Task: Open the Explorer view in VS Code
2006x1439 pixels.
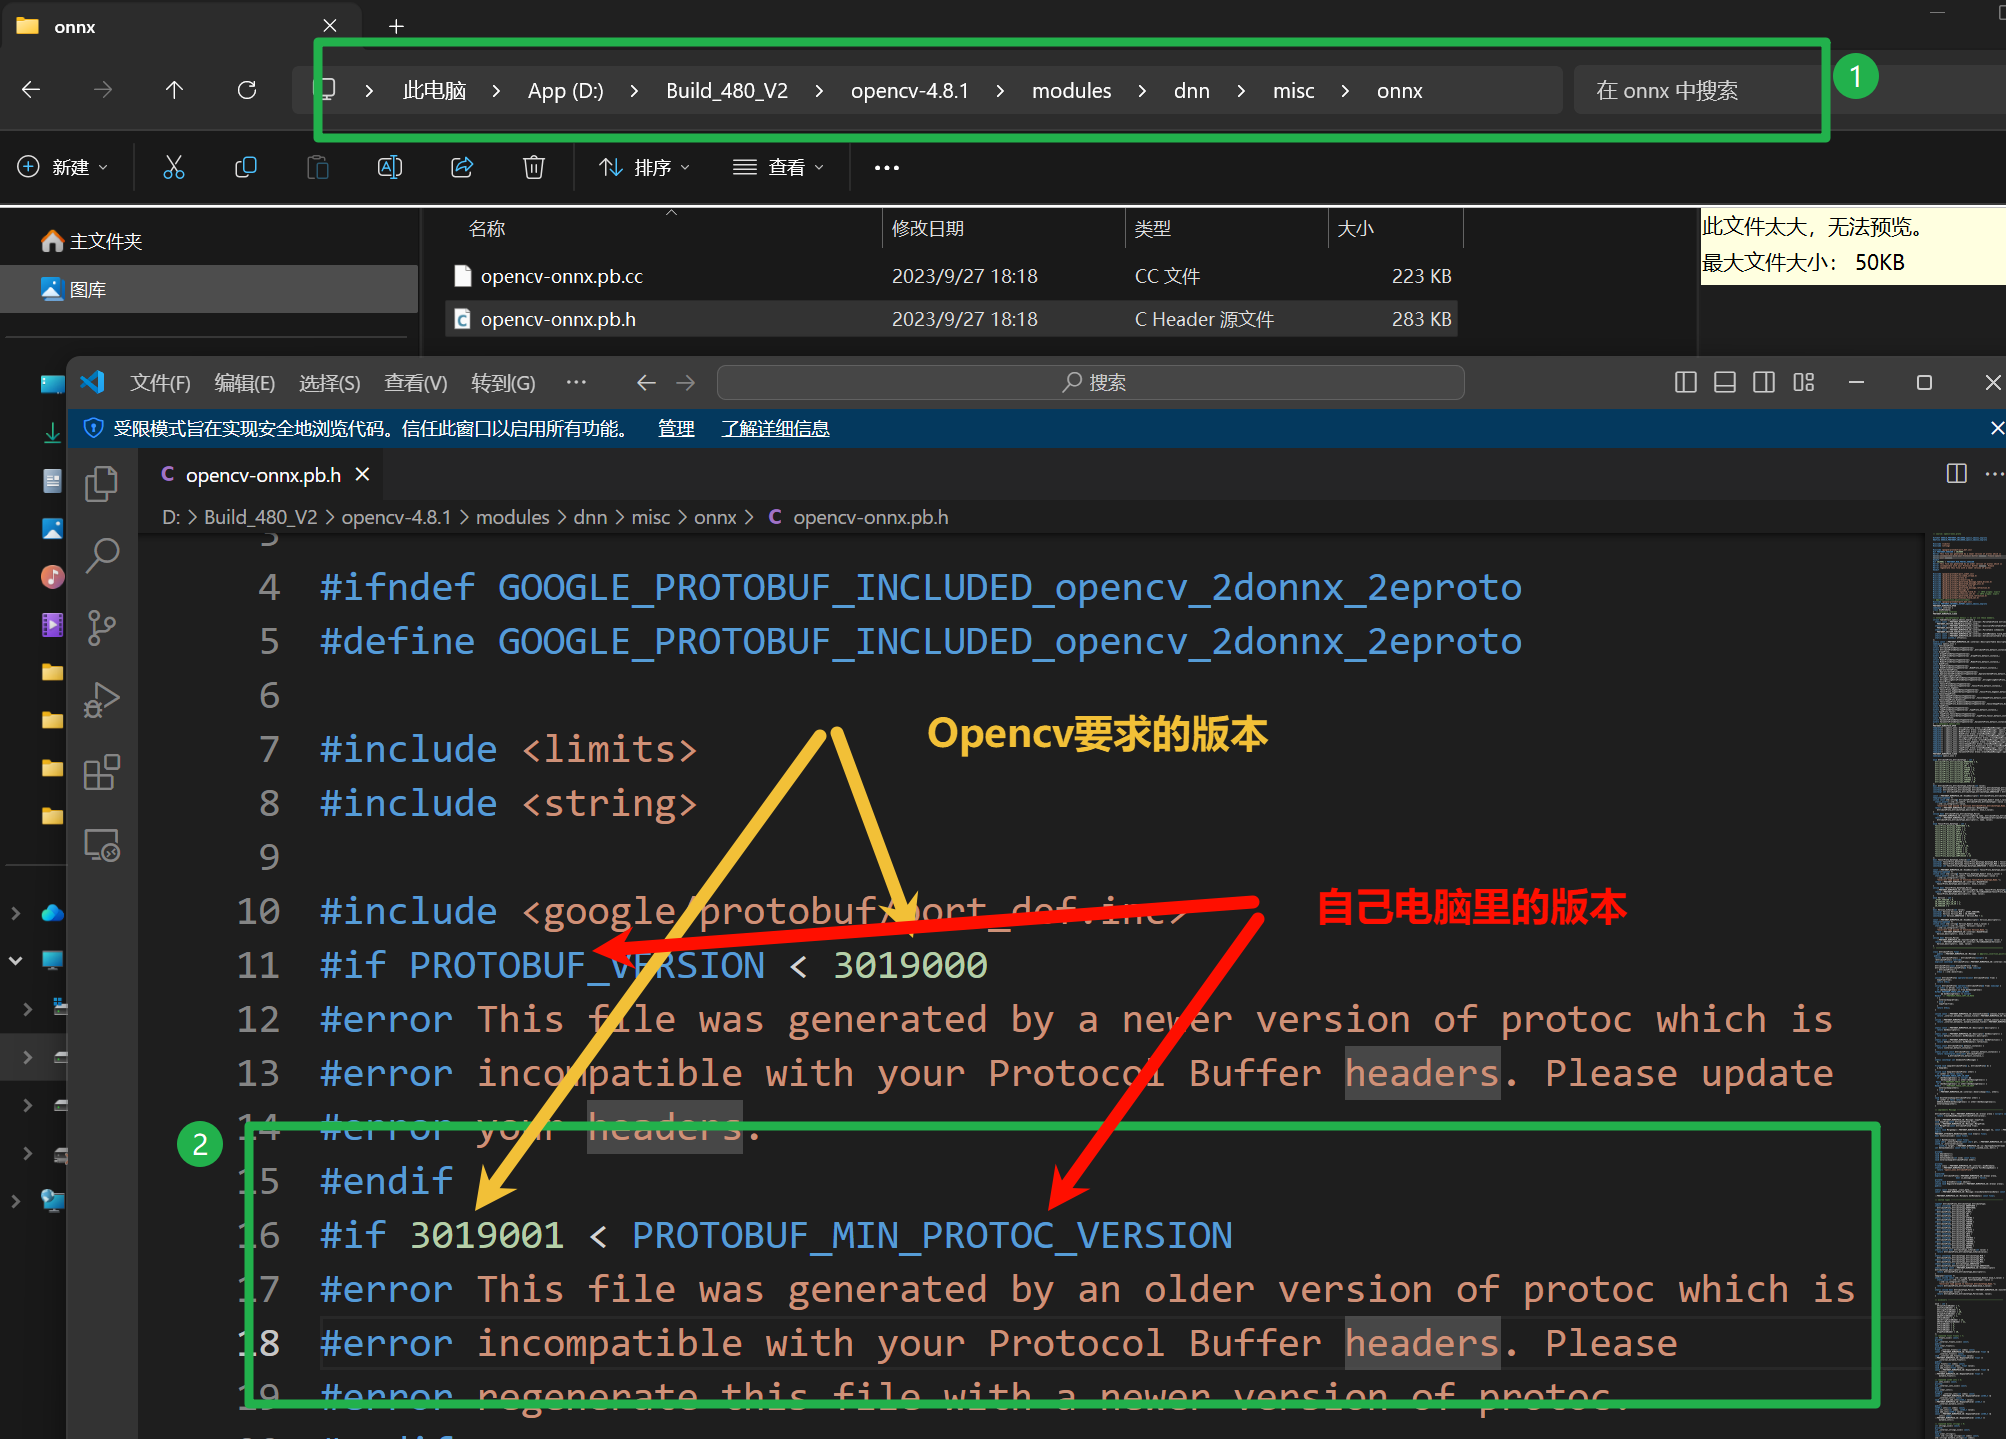Action: tap(101, 482)
